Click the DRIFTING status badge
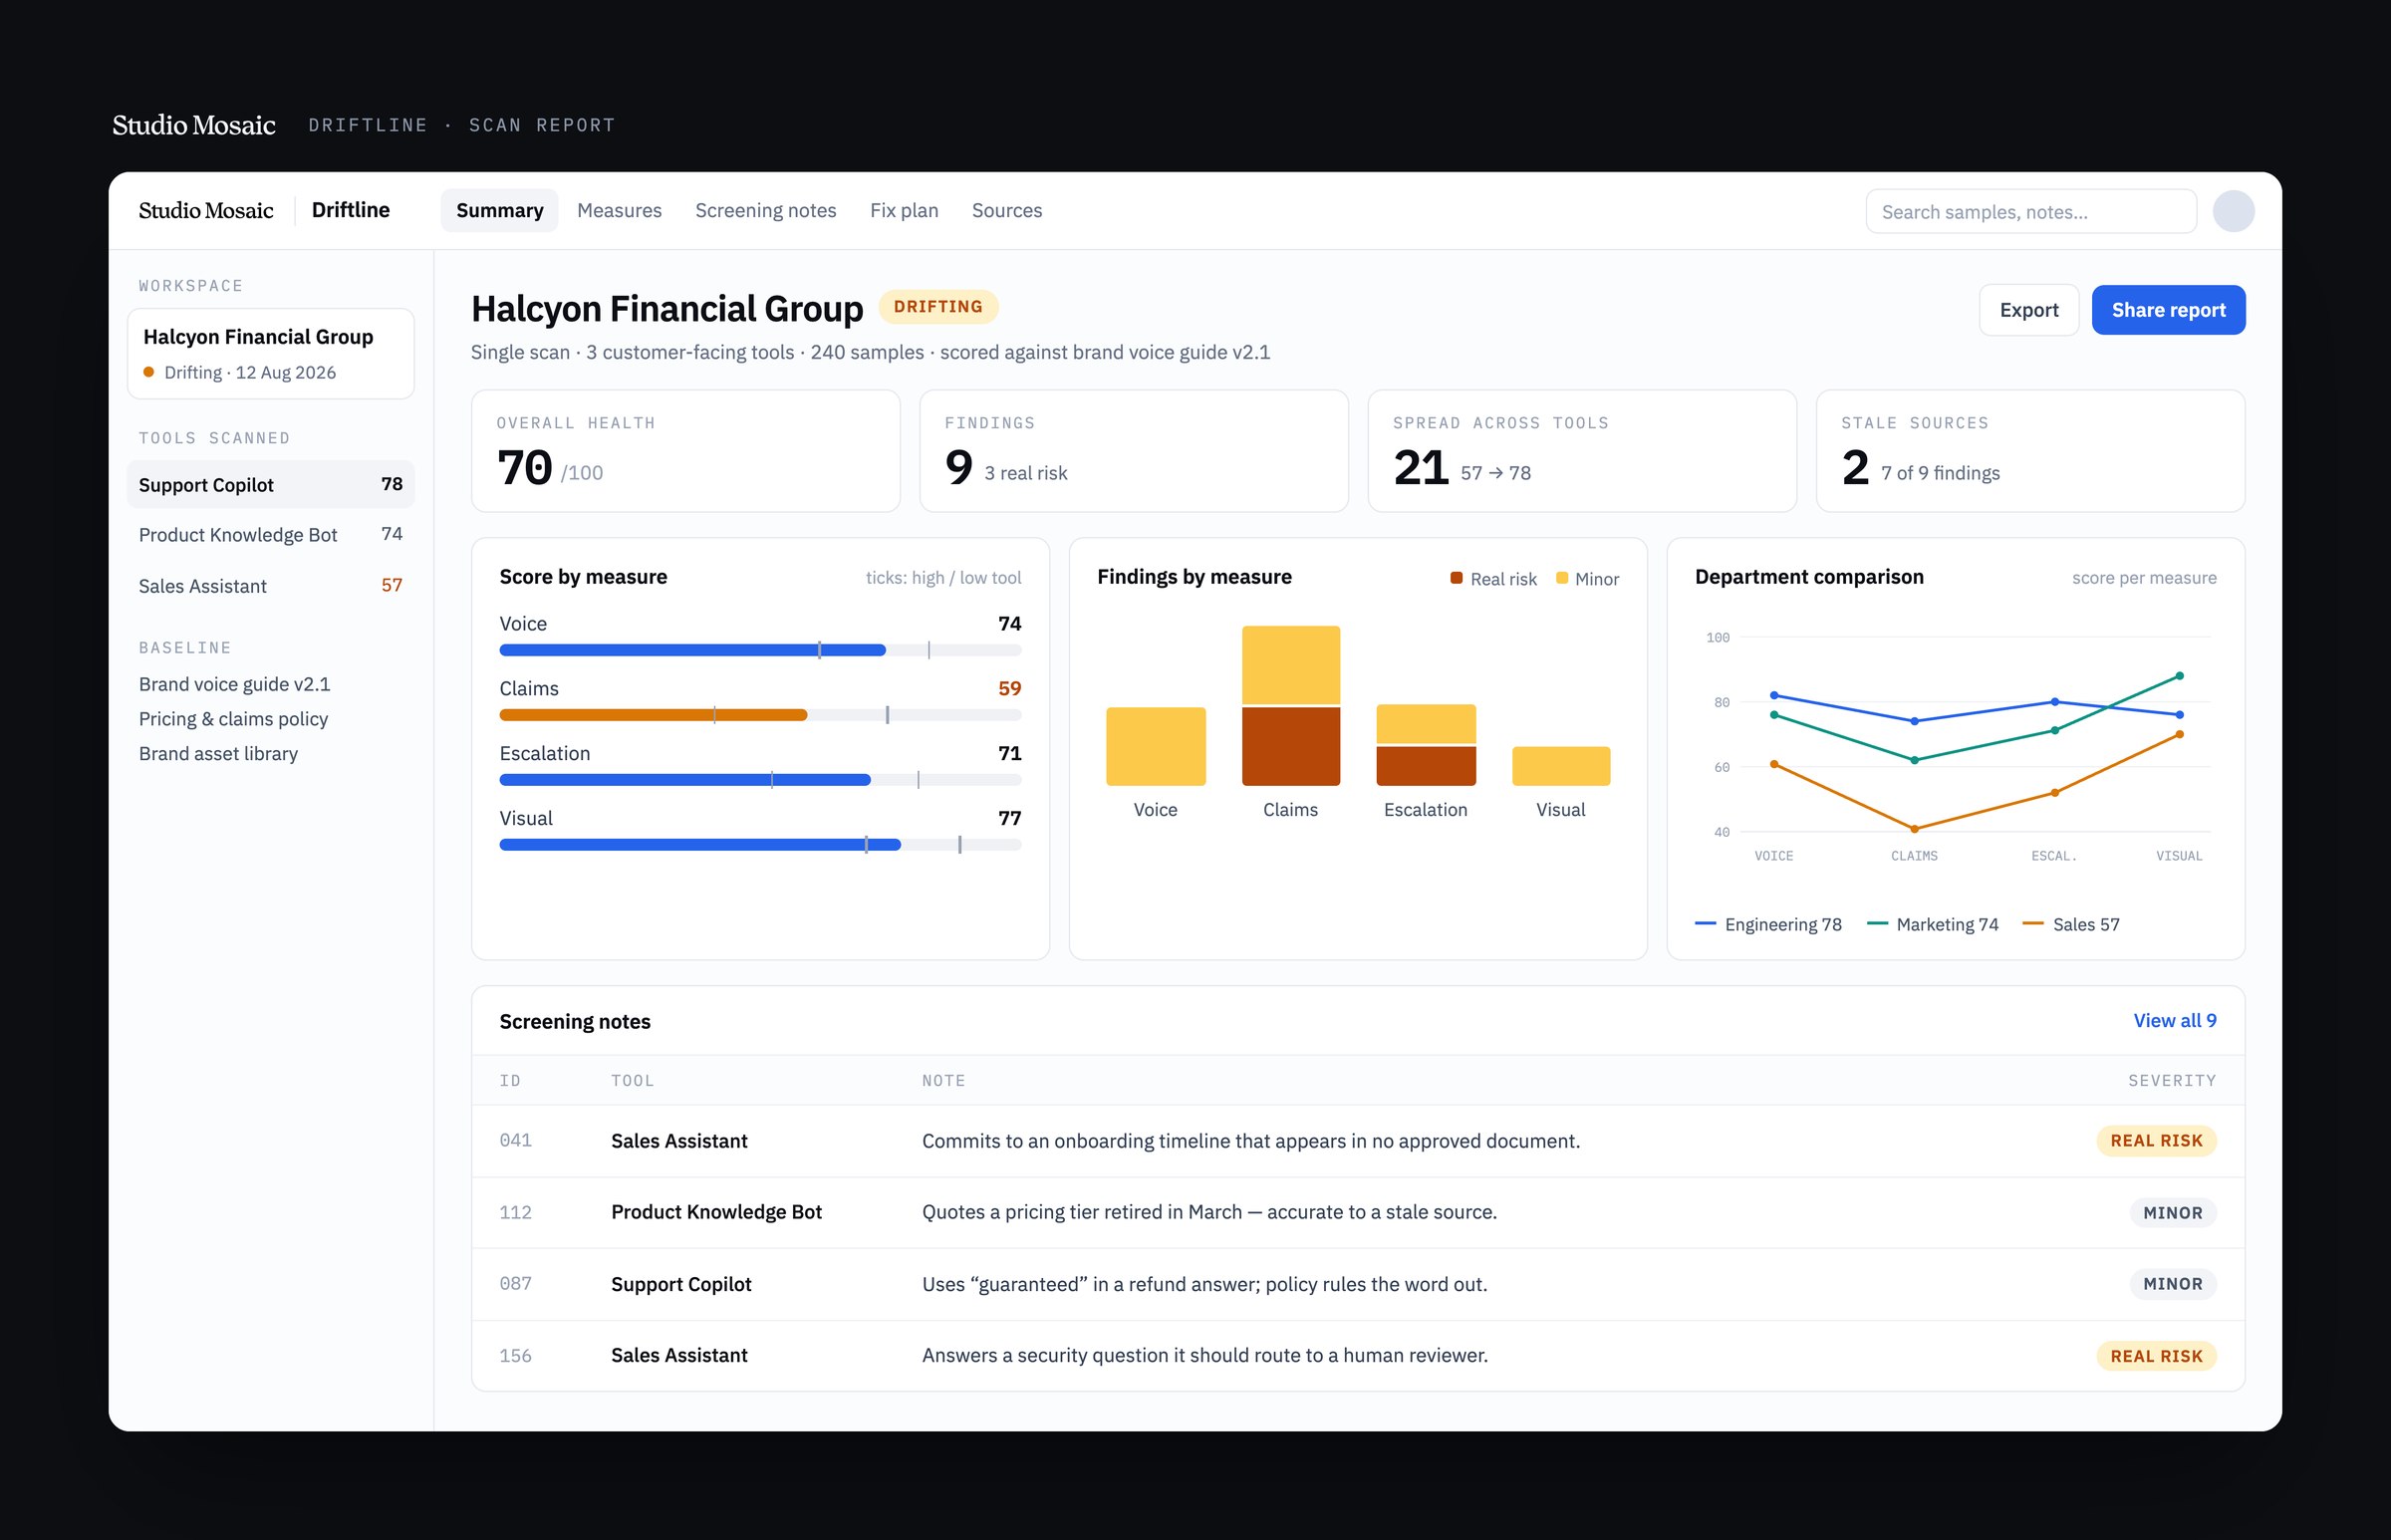This screenshot has height=1540, width=2391. pyautogui.click(x=937, y=307)
